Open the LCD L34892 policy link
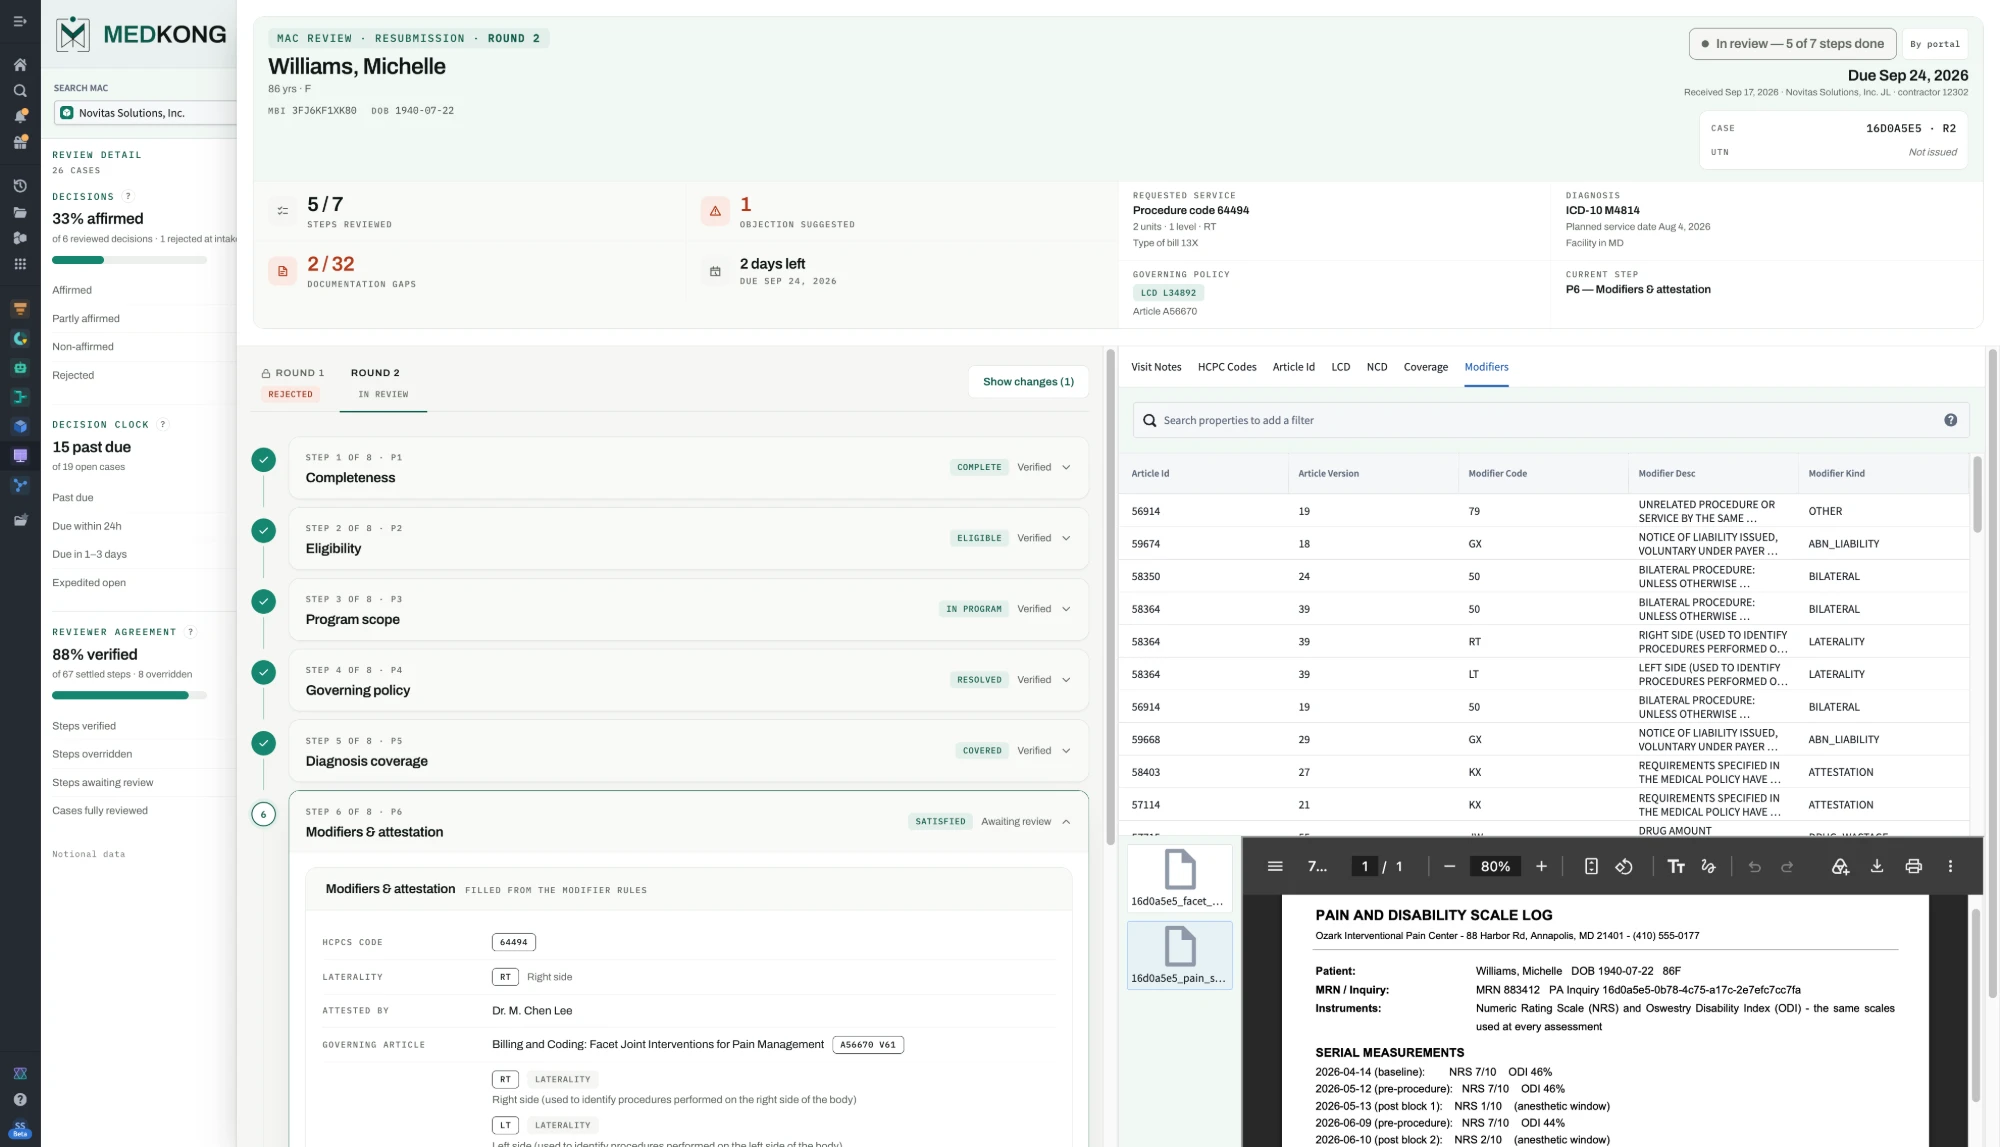The height and width of the screenshot is (1147, 2000). click(1168, 293)
